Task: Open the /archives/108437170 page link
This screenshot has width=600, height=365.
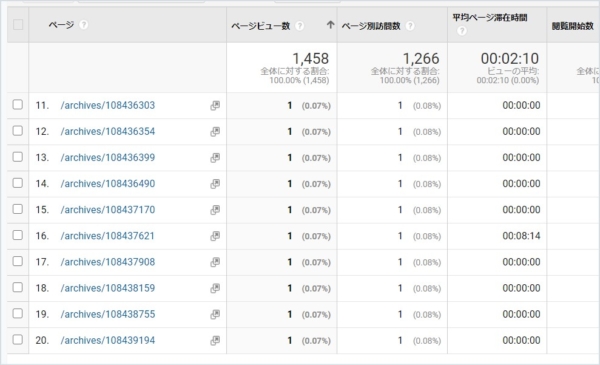Action: [108, 210]
